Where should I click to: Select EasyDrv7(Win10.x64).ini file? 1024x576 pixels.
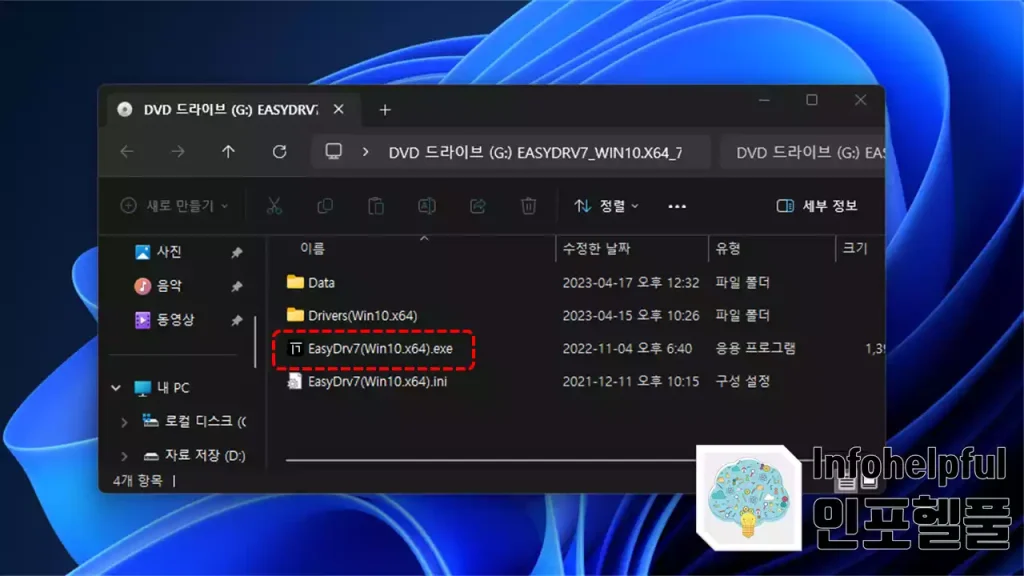(x=377, y=381)
